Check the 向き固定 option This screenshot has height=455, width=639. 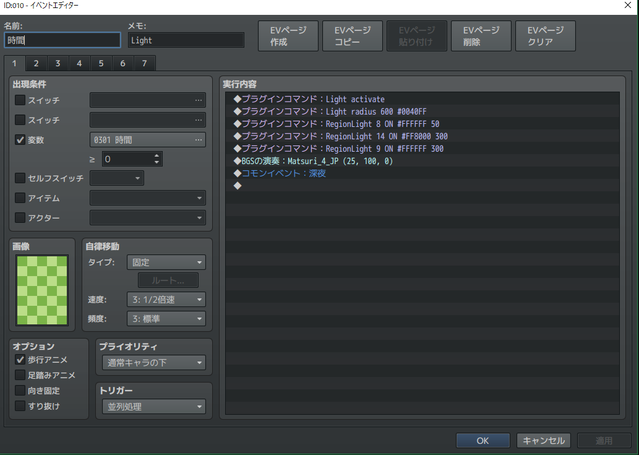[x=20, y=391]
